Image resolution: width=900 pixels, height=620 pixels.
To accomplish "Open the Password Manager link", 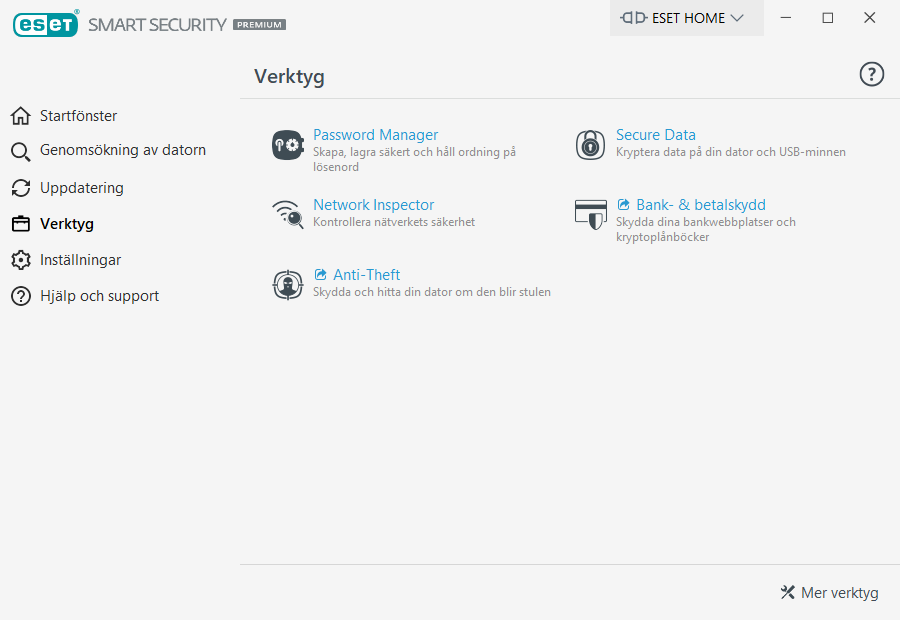I will [375, 135].
